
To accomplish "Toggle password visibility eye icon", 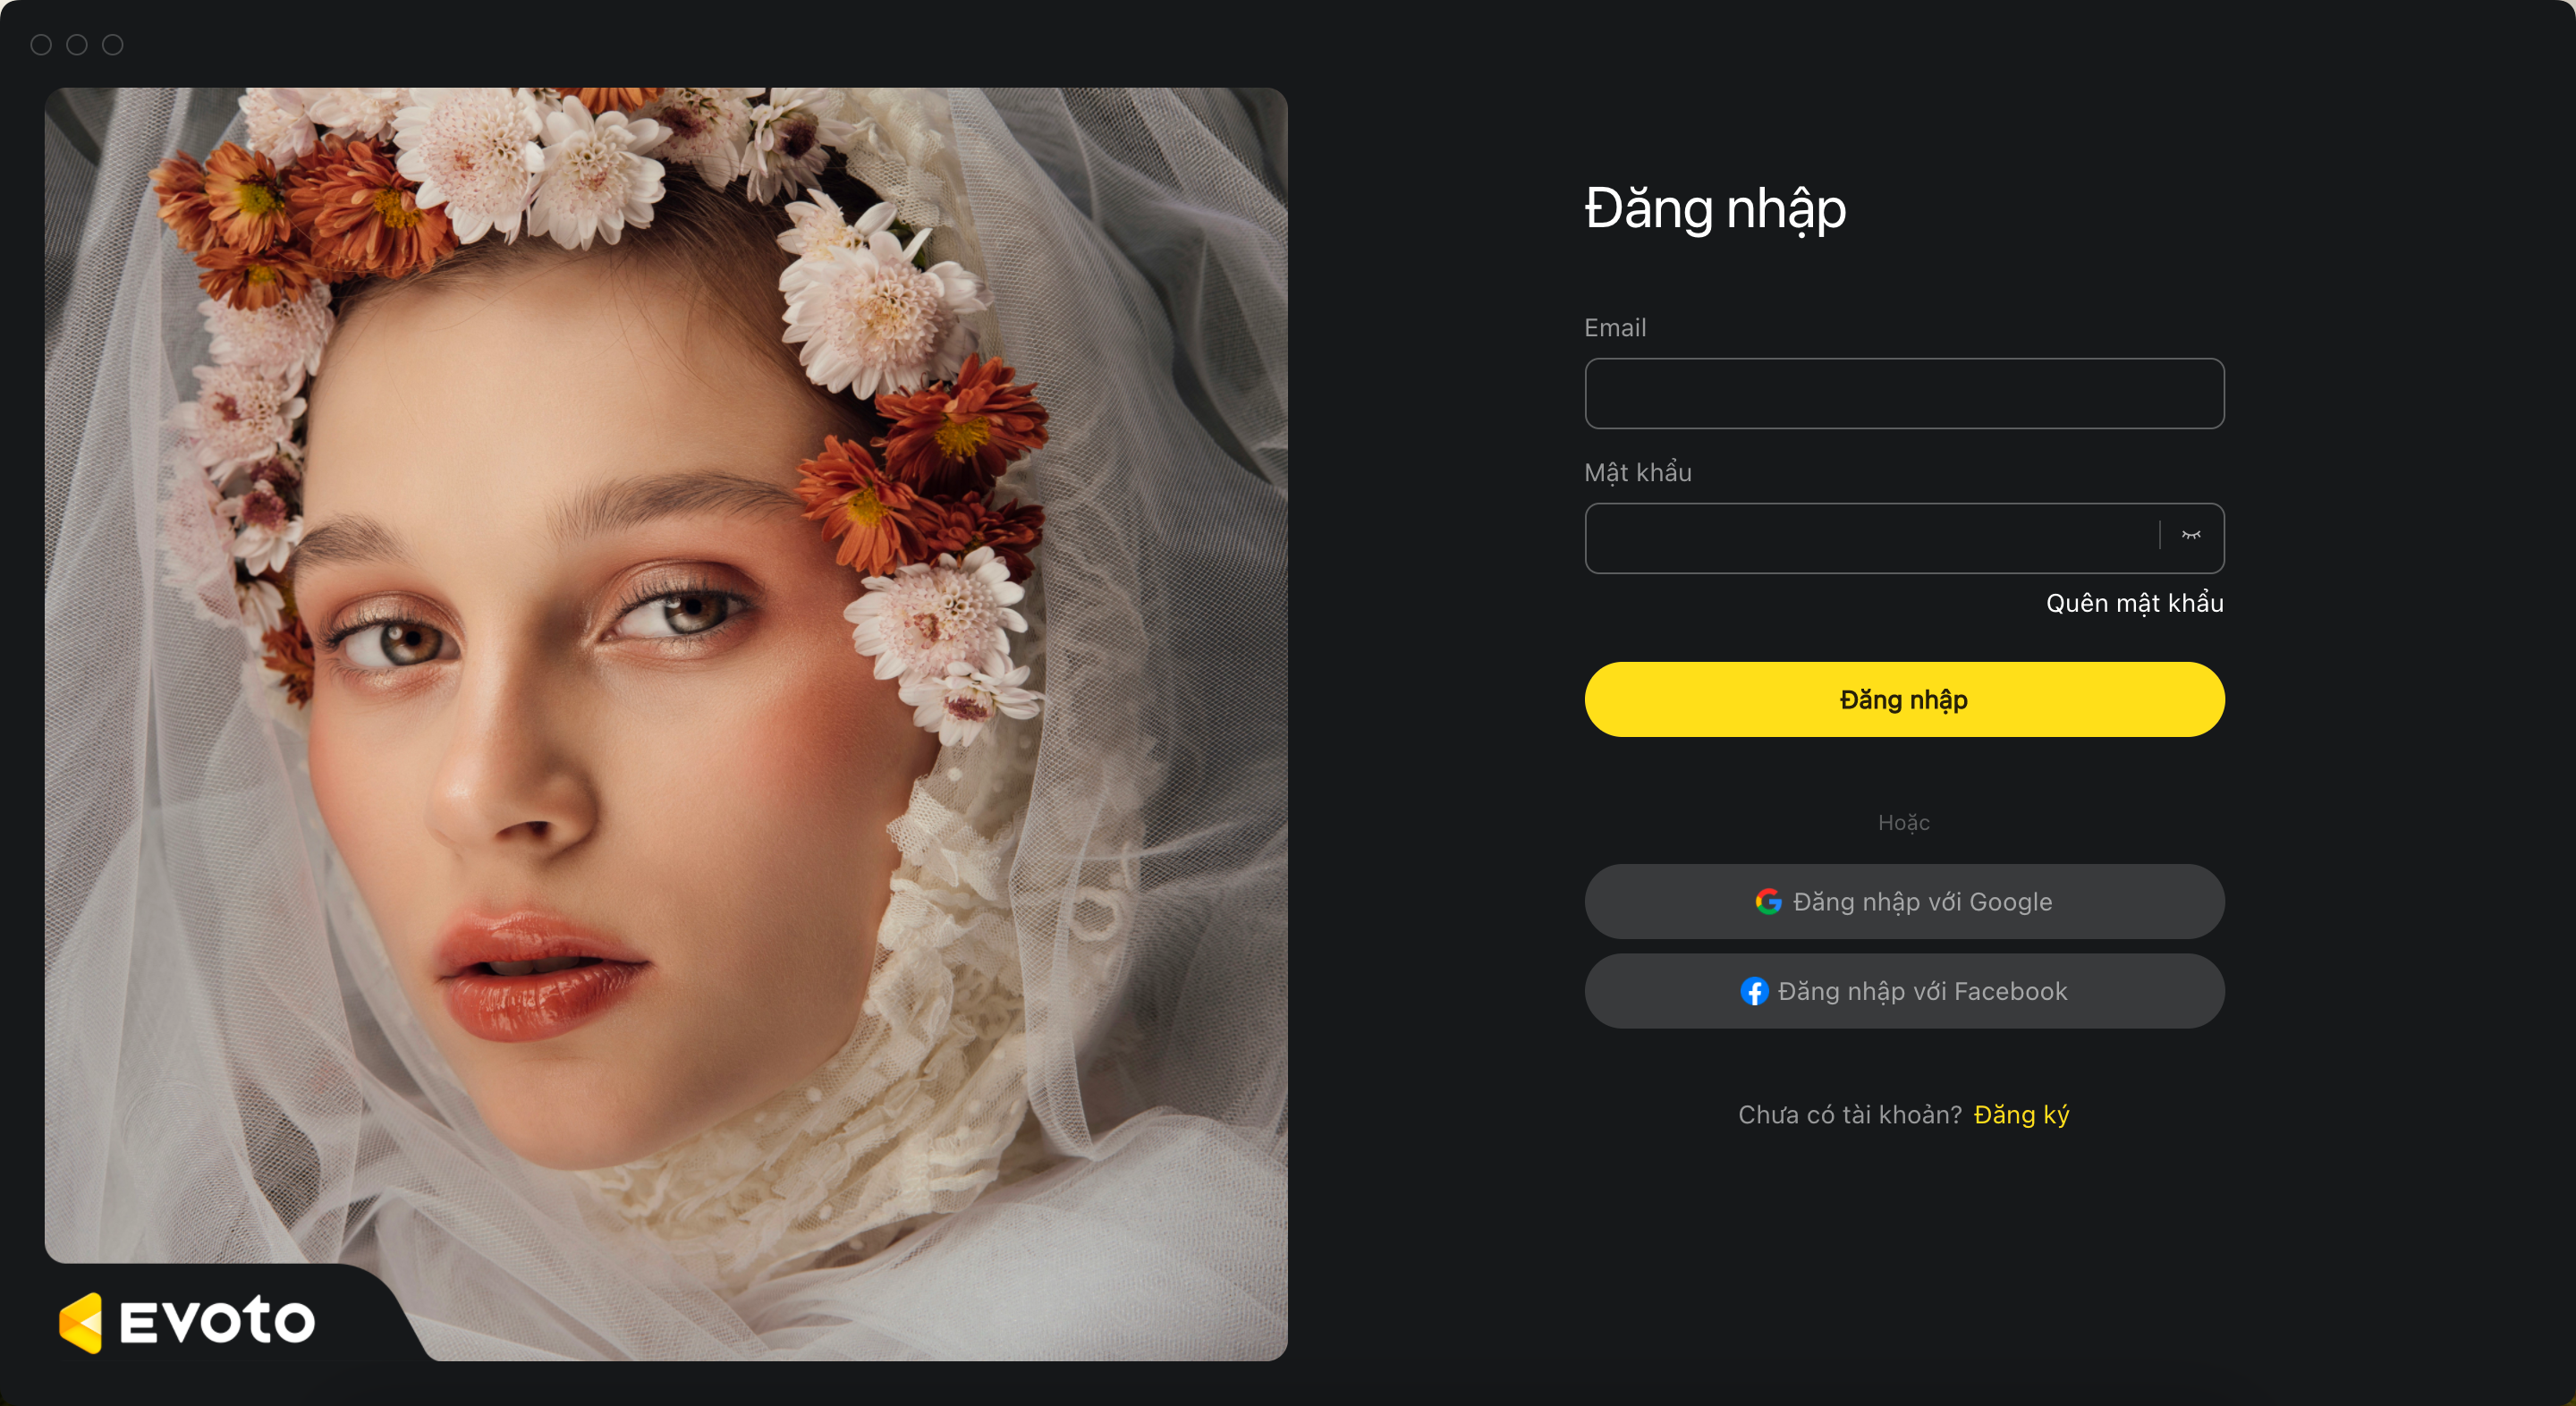I will 2191,535.
